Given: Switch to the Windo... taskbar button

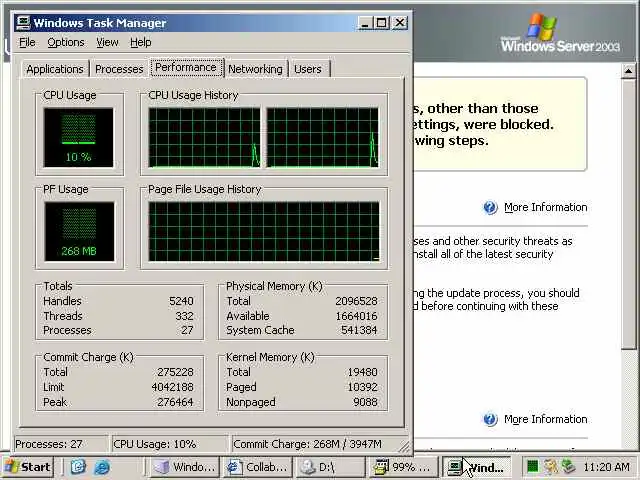Looking at the screenshot, I should pos(183,467).
